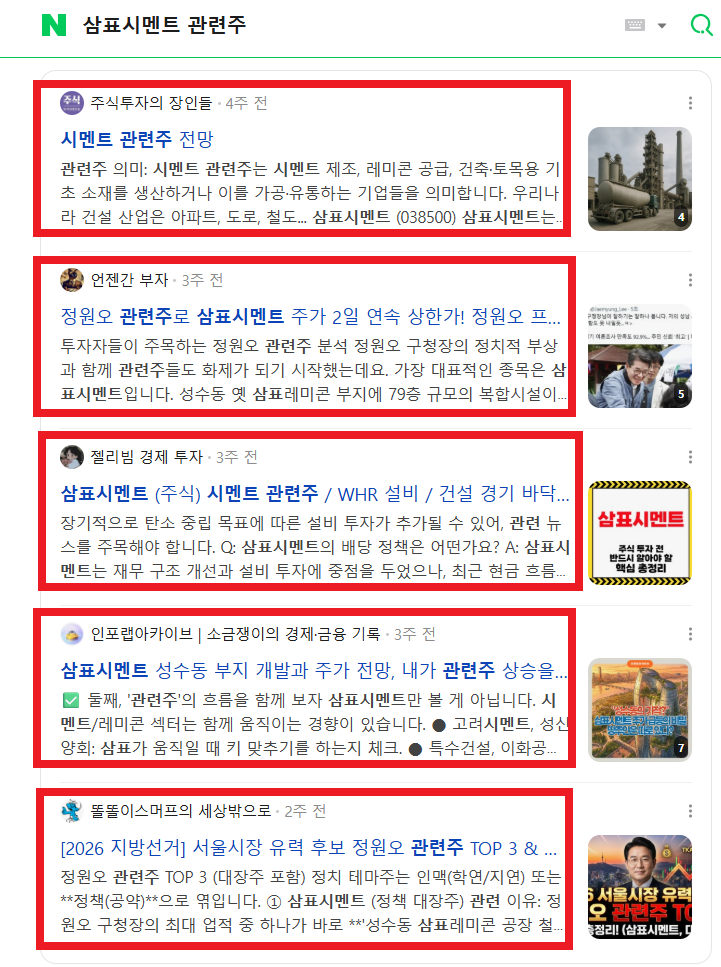Viewport: 721px width, 967px height.
Task: Click 주식투자의 장인들 profile avatar
Action: (x=72, y=103)
